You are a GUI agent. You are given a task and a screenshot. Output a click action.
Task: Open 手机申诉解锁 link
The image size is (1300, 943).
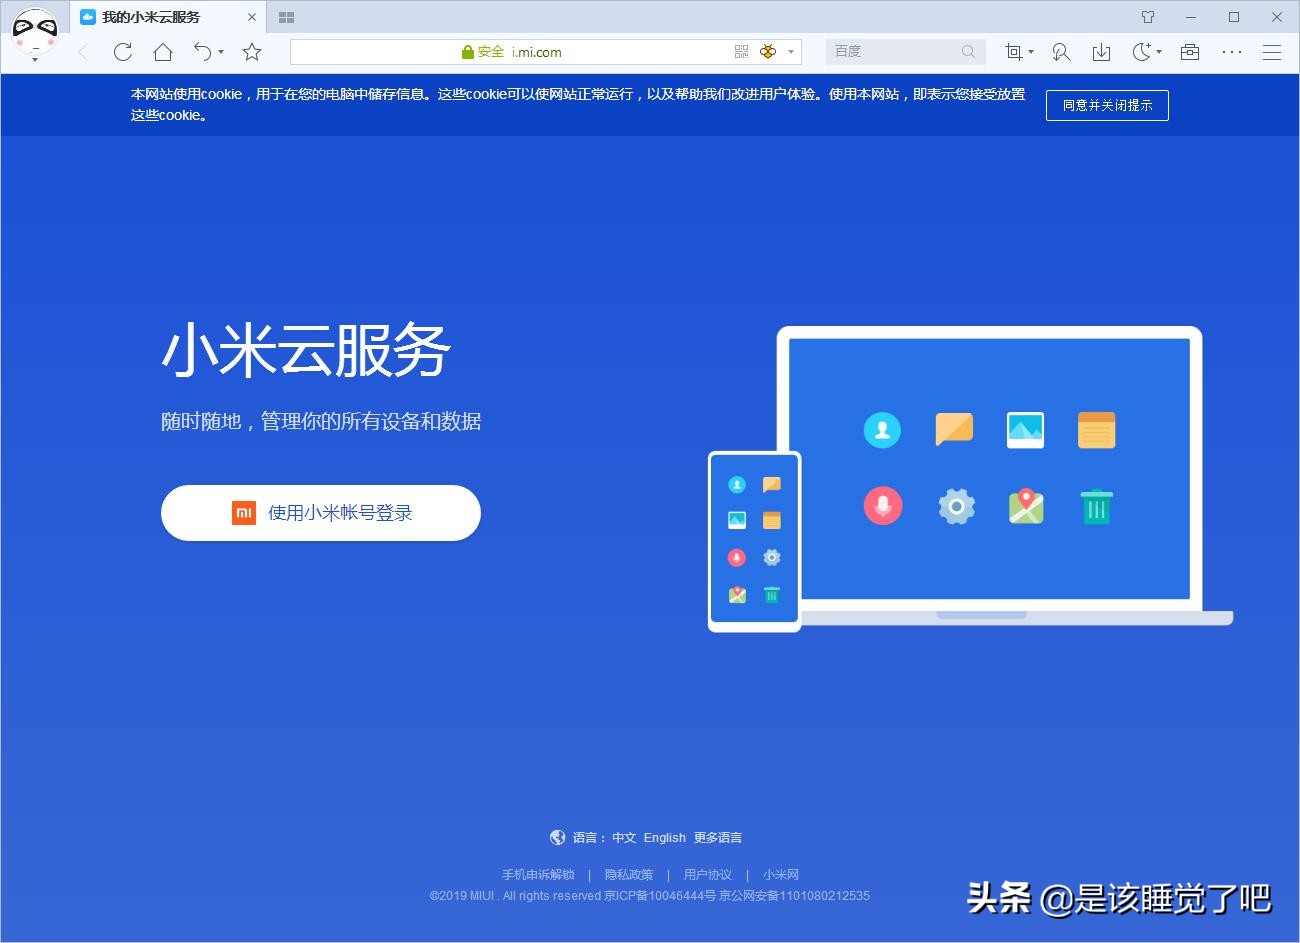coord(538,875)
